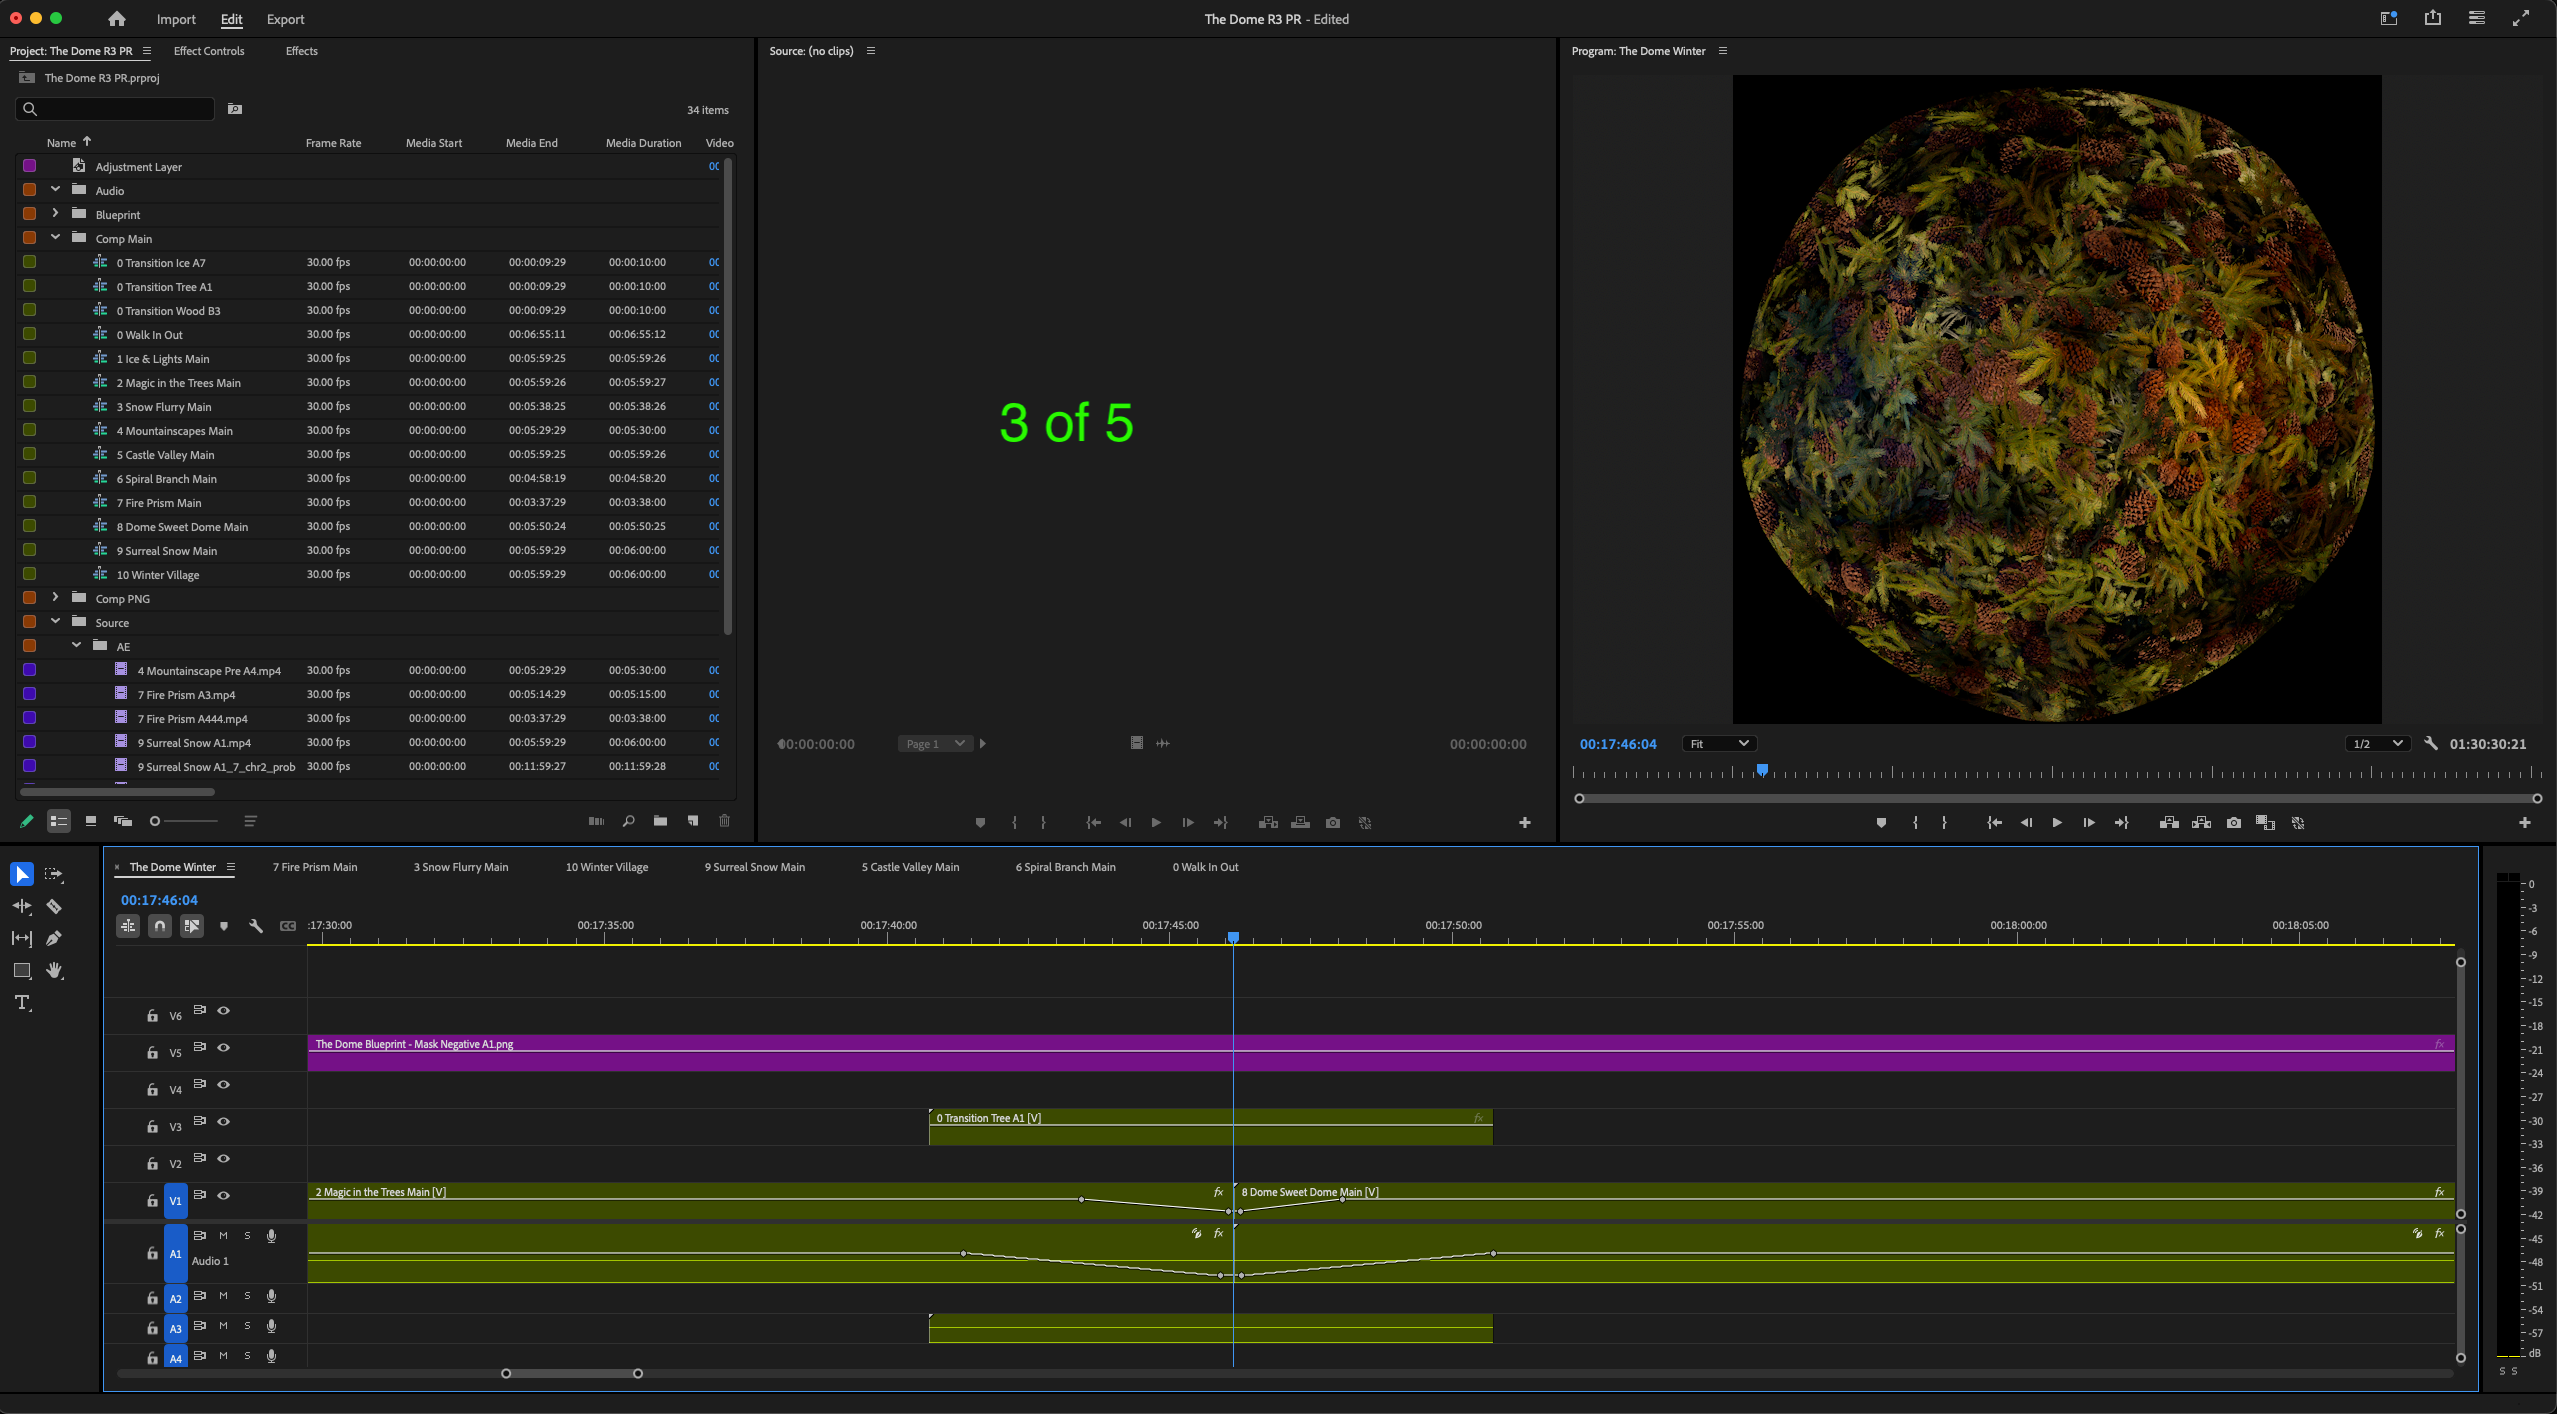2557x1414 pixels.
Task: Hide track V5 with eye icon
Action: 224,1048
